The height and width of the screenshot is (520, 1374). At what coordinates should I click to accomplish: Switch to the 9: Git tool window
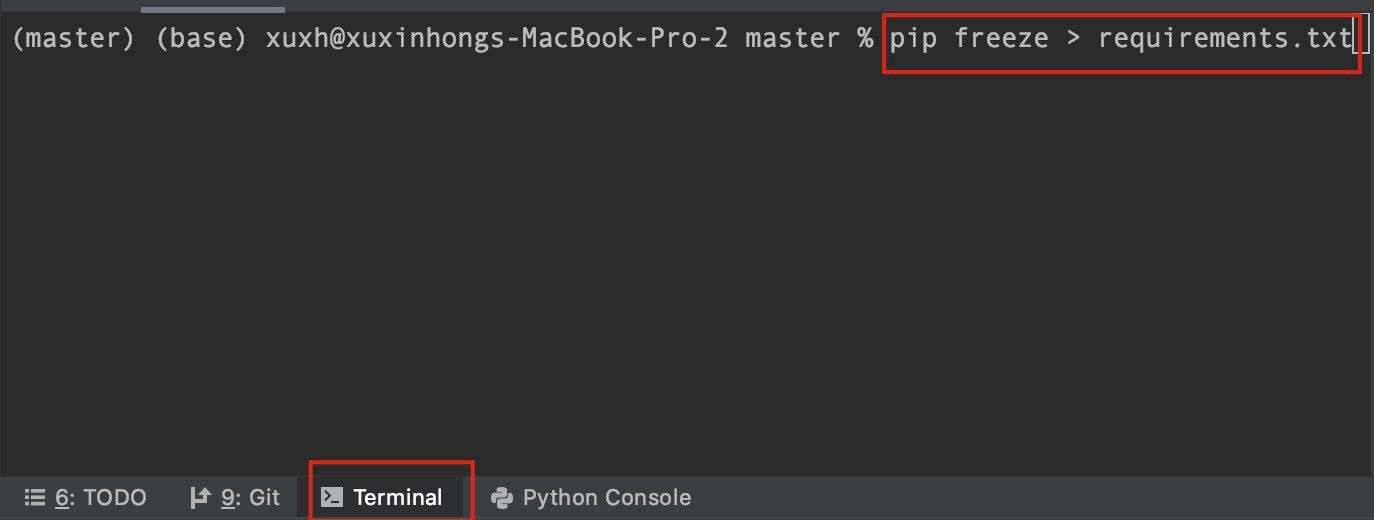[235, 497]
